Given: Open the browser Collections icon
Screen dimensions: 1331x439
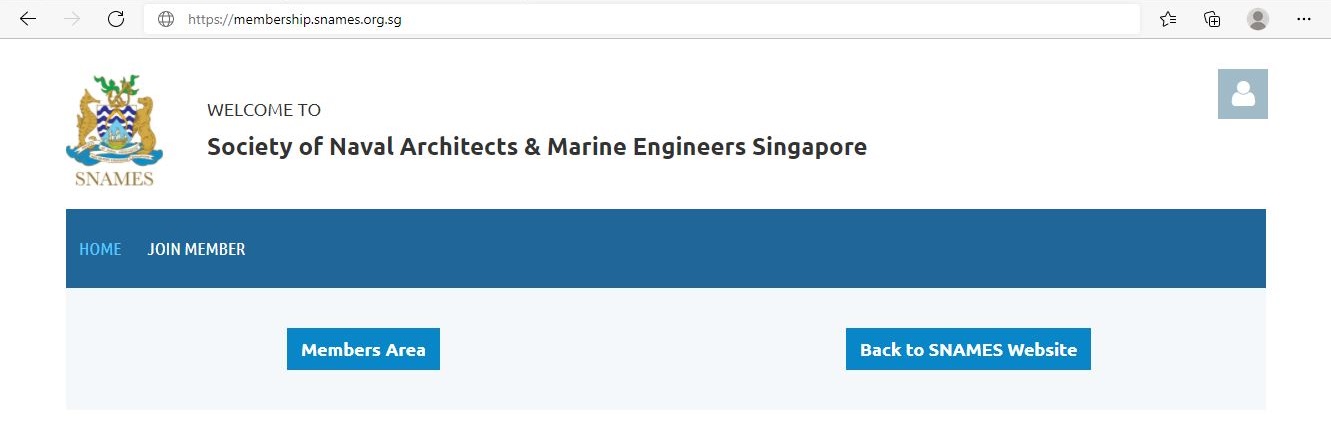Looking at the screenshot, I should [1212, 19].
